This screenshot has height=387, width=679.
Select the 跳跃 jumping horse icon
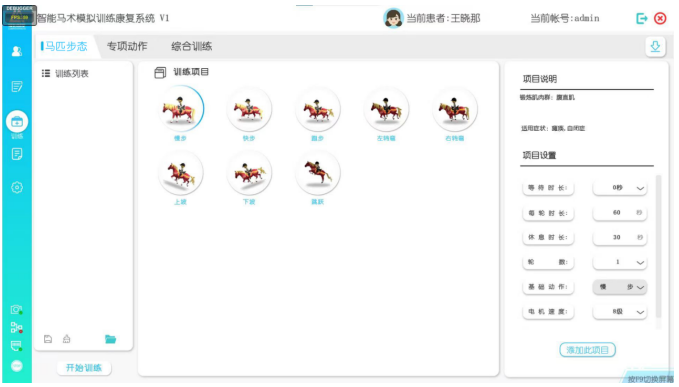[318, 173]
